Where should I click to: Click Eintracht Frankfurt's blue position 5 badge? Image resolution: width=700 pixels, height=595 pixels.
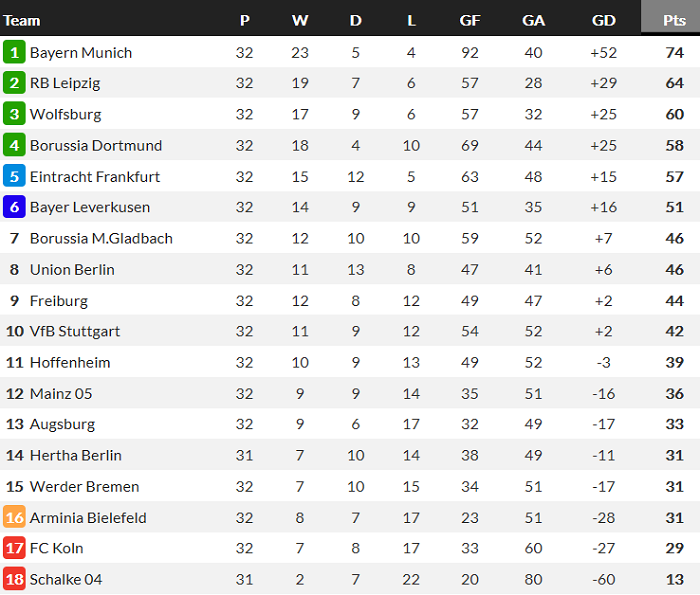(14, 177)
